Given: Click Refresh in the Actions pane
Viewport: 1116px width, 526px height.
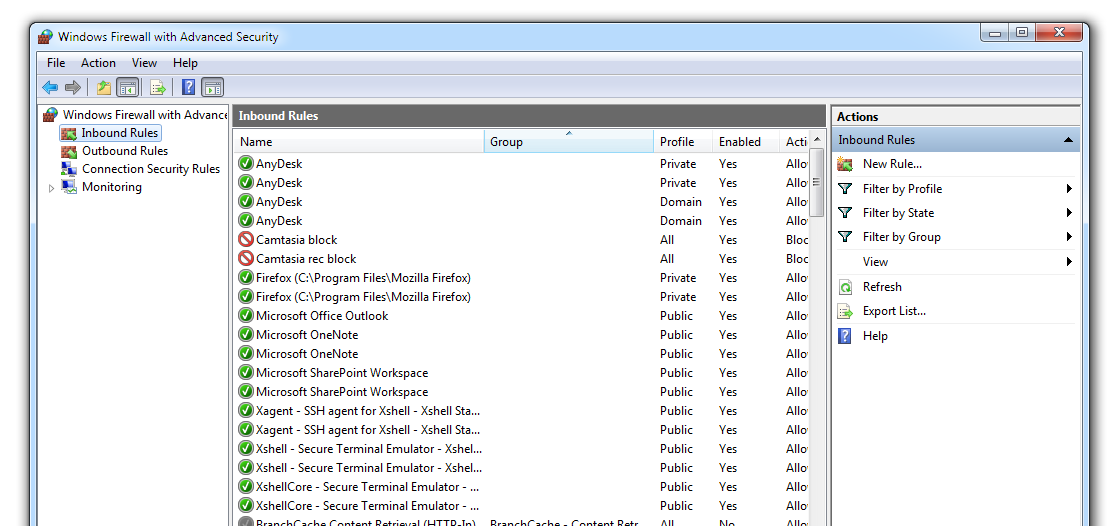Looking at the screenshot, I should 882,287.
